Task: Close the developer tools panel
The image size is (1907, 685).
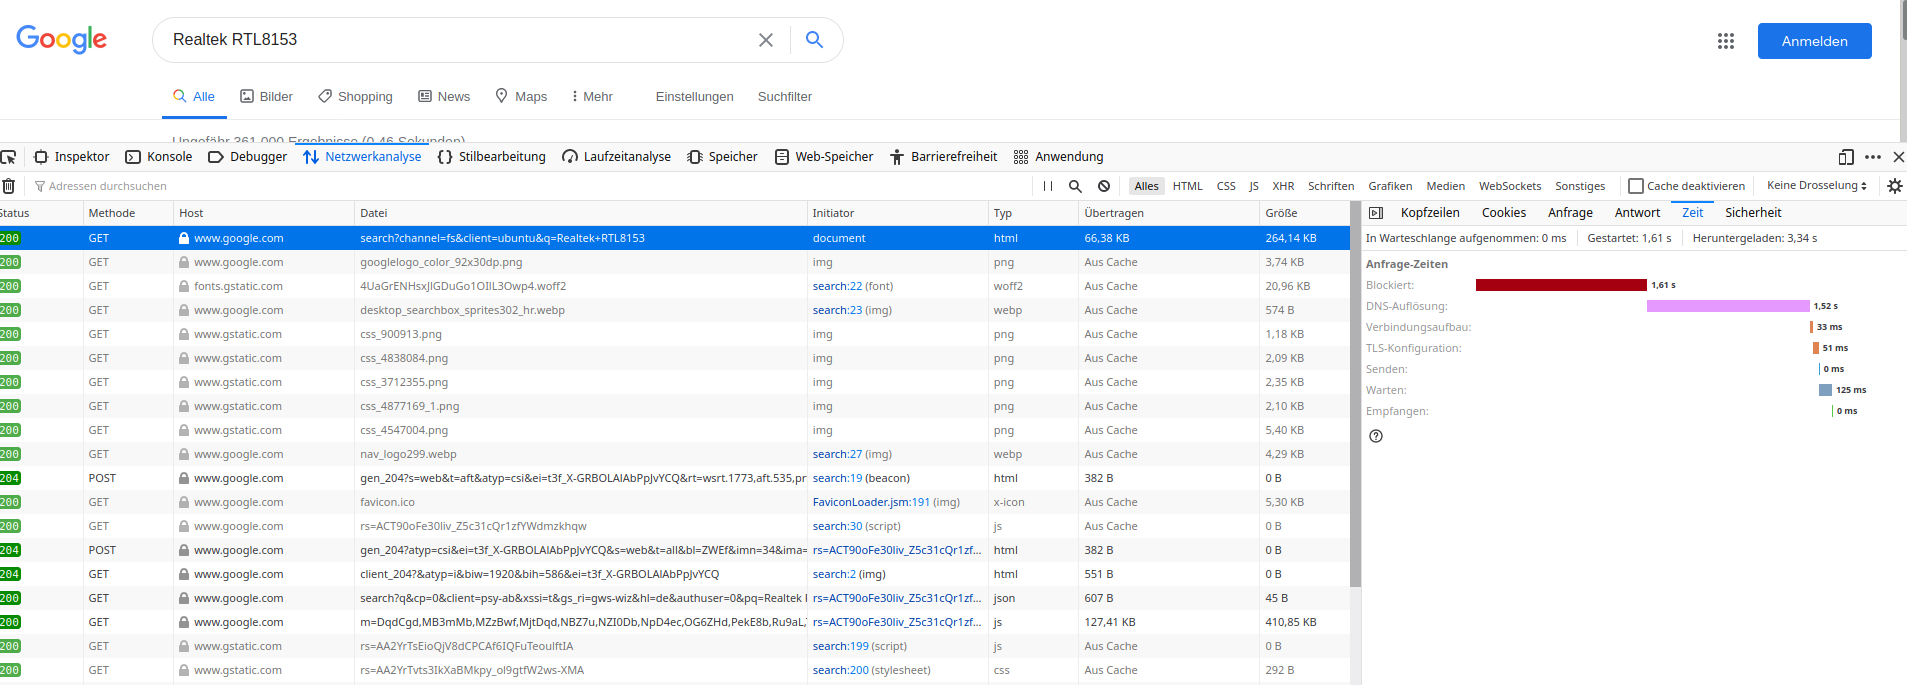Action: [x=1898, y=157]
